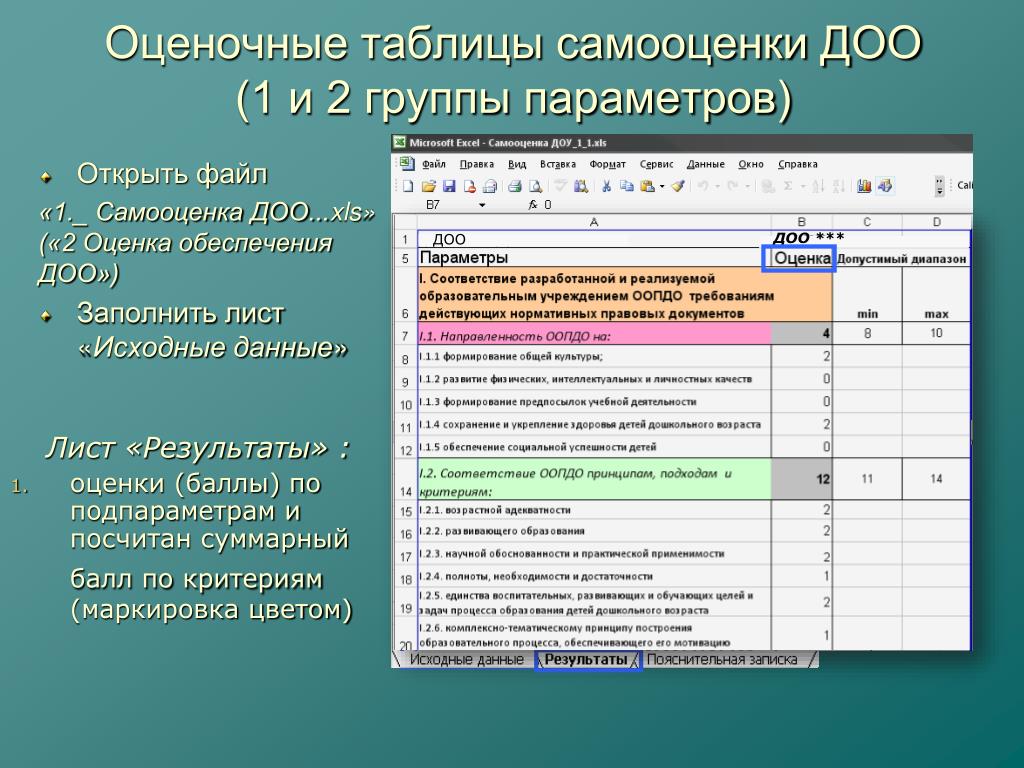Viewport: 1024px width, 768px height.
Task: Paste with the clipboard icon
Action: (x=647, y=186)
